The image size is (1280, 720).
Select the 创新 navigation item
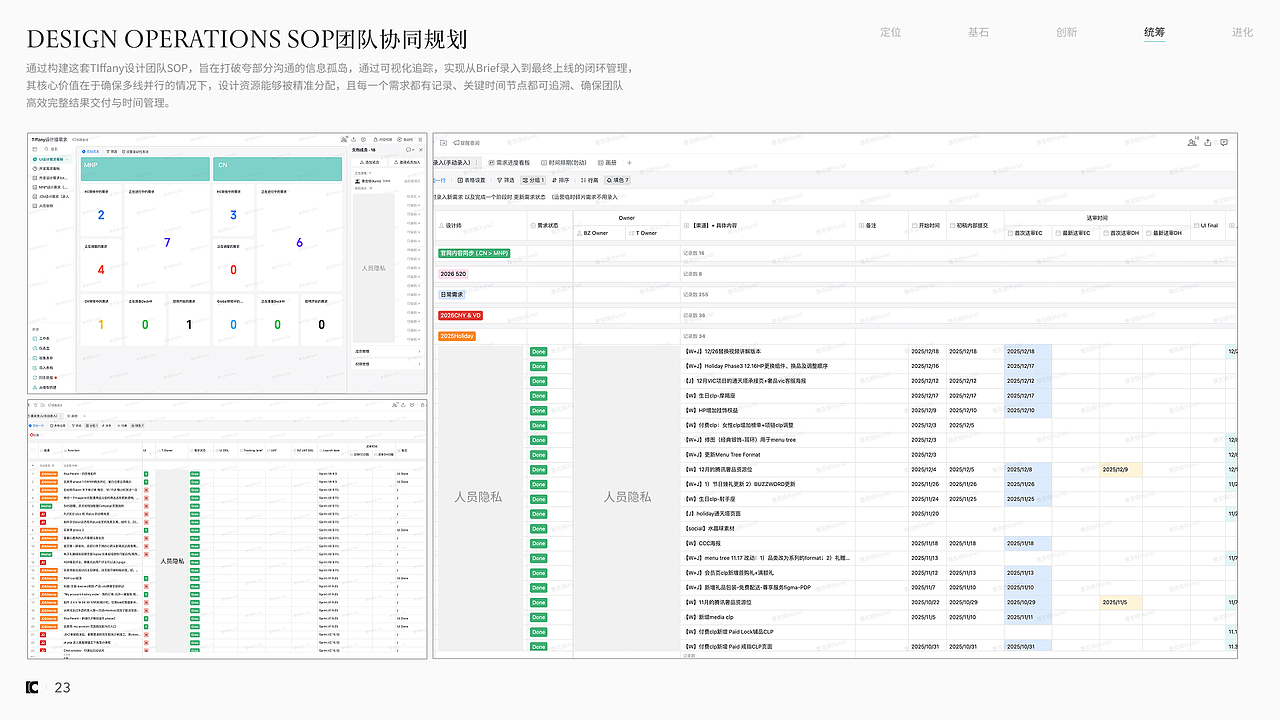[x=1066, y=32]
